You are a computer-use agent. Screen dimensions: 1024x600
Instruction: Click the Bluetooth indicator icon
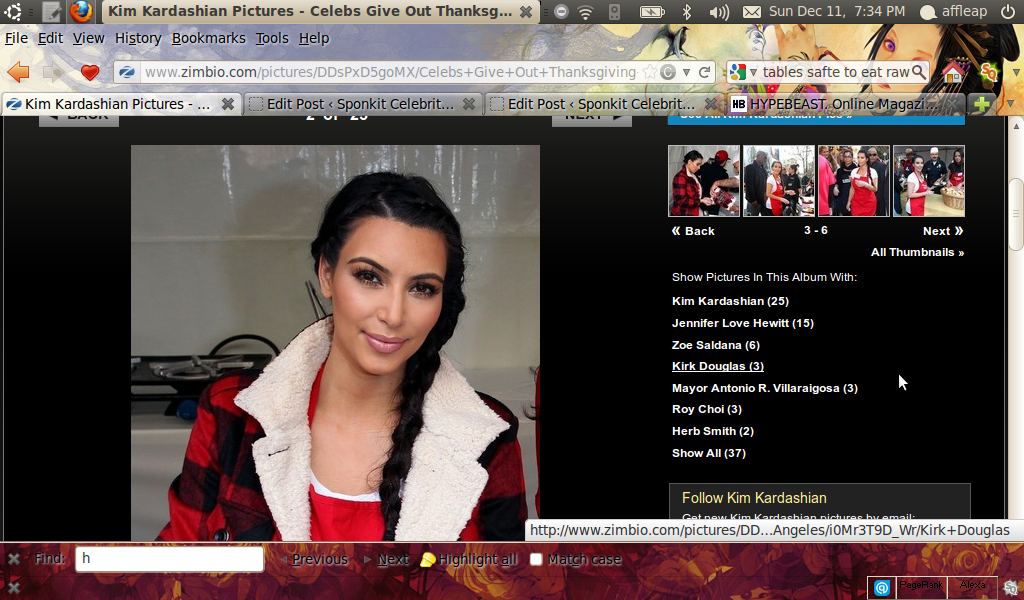point(686,11)
